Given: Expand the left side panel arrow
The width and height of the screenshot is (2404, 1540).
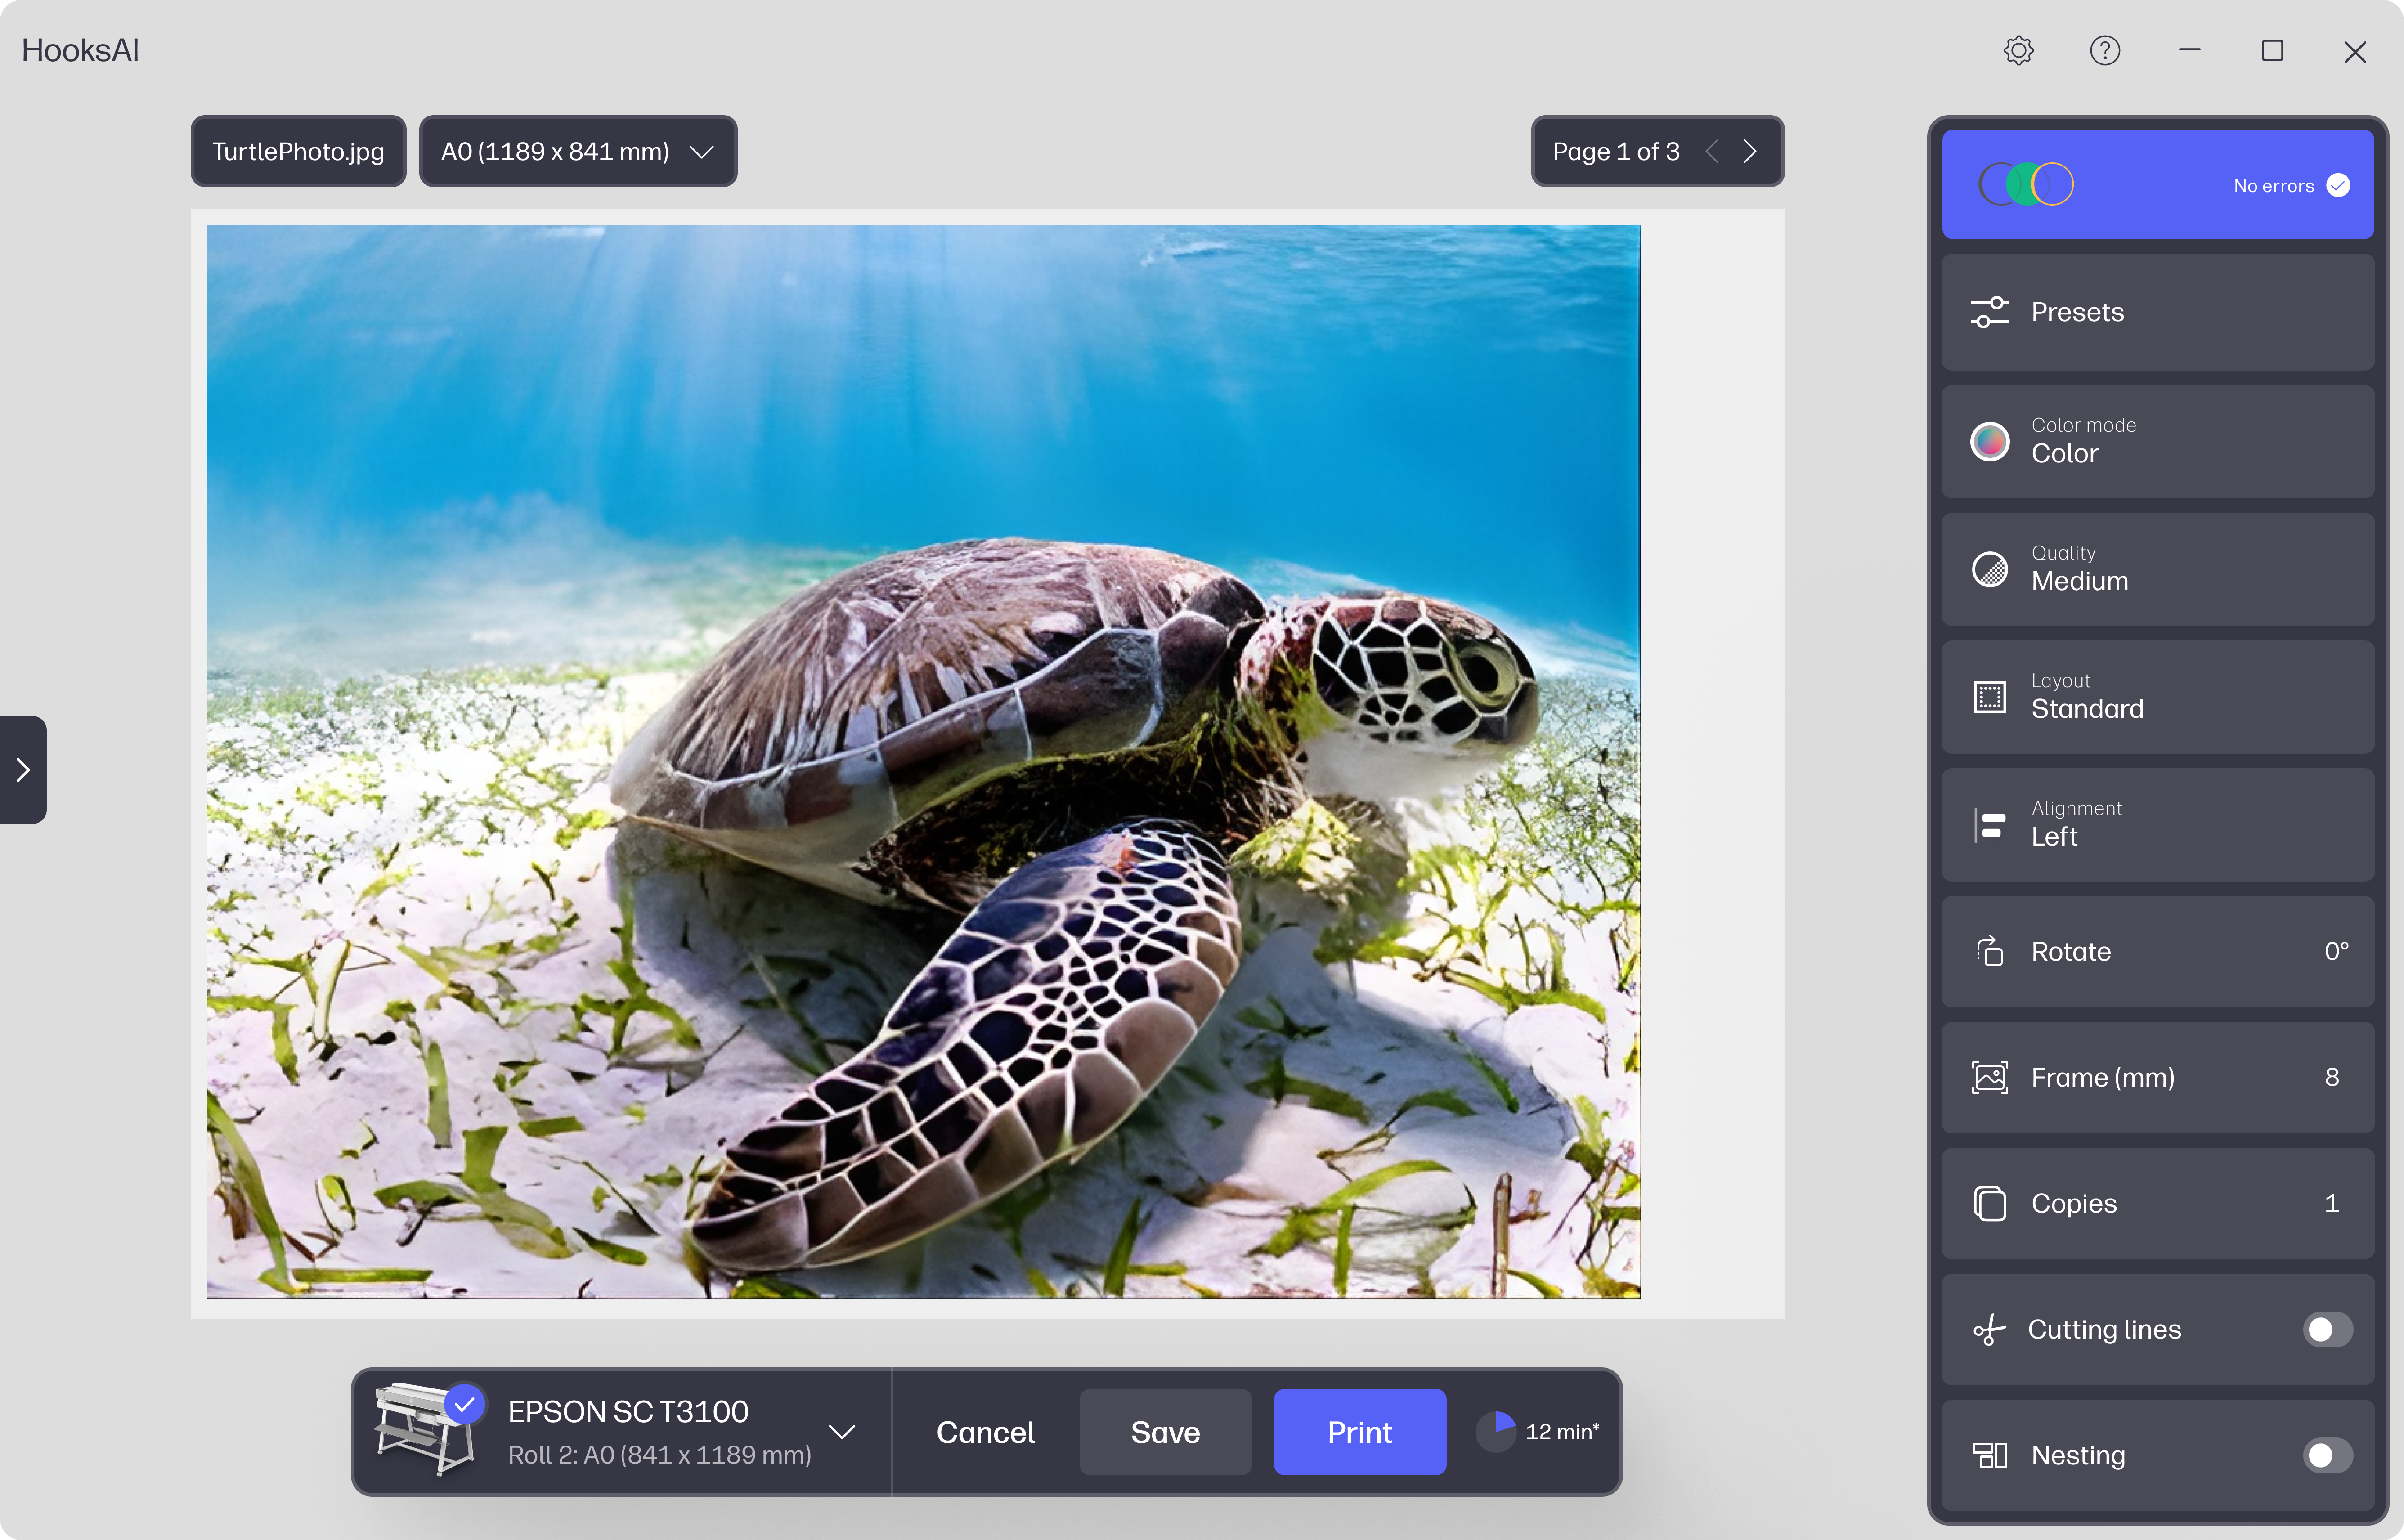Looking at the screenshot, I should pyautogui.click(x=23, y=770).
